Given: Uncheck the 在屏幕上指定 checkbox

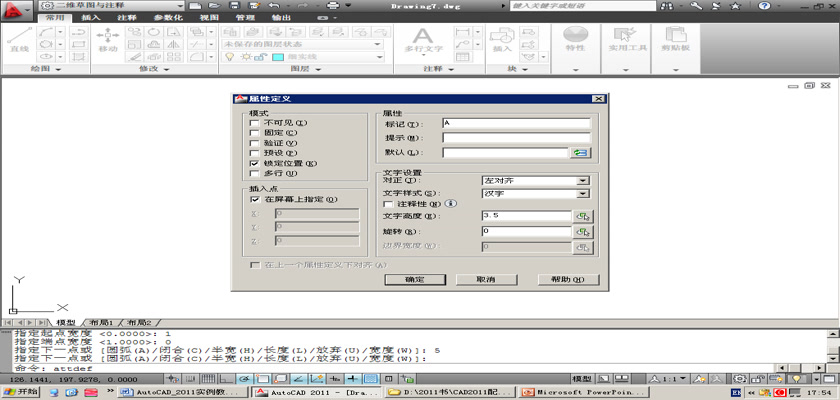Looking at the screenshot, I should pyautogui.click(x=254, y=199).
